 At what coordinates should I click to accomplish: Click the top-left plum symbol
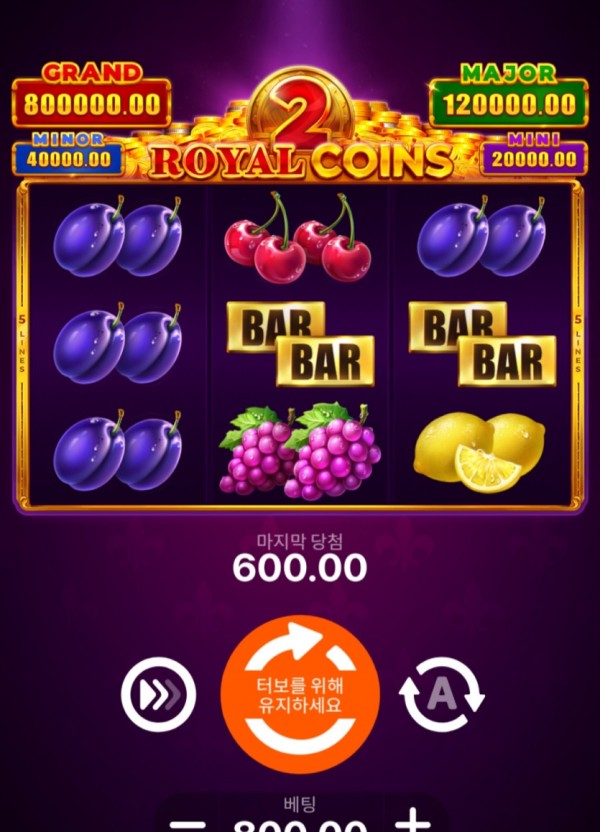click(x=117, y=236)
